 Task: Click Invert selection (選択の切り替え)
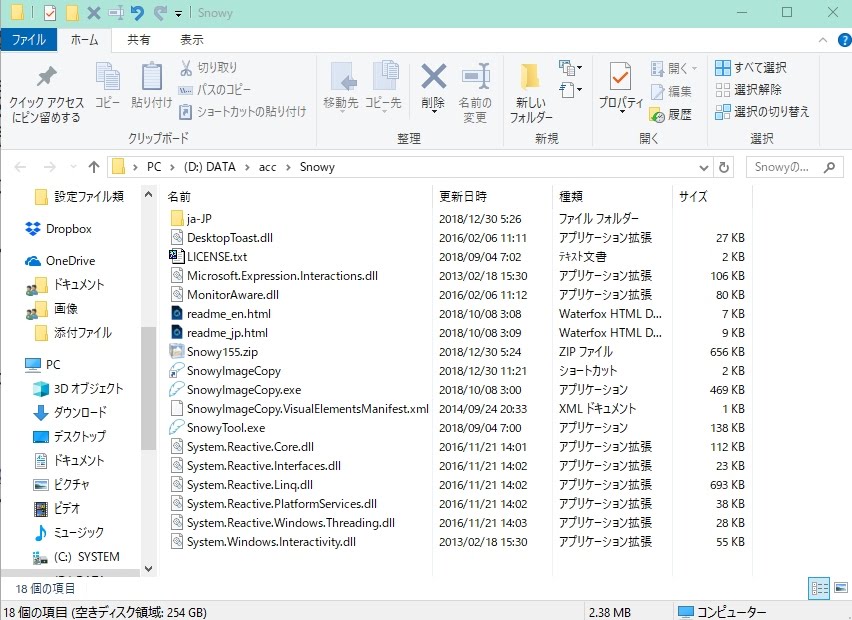click(x=762, y=112)
